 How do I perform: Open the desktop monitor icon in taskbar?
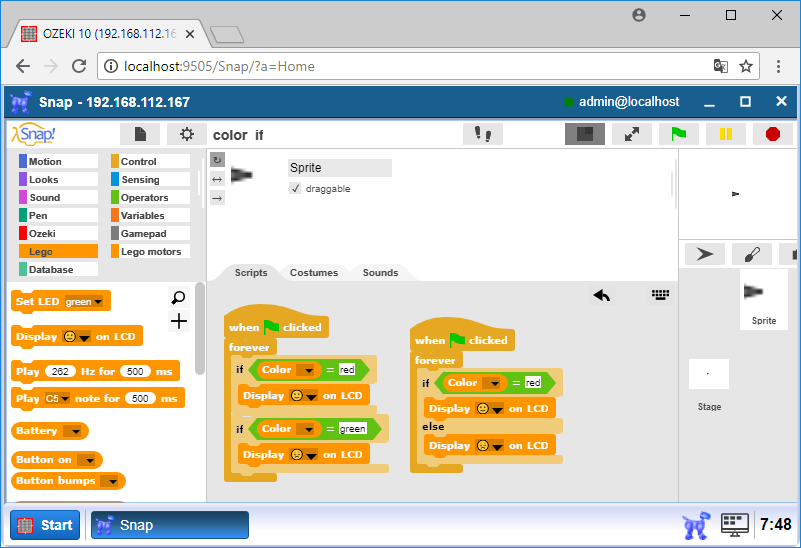tap(735, 525)
